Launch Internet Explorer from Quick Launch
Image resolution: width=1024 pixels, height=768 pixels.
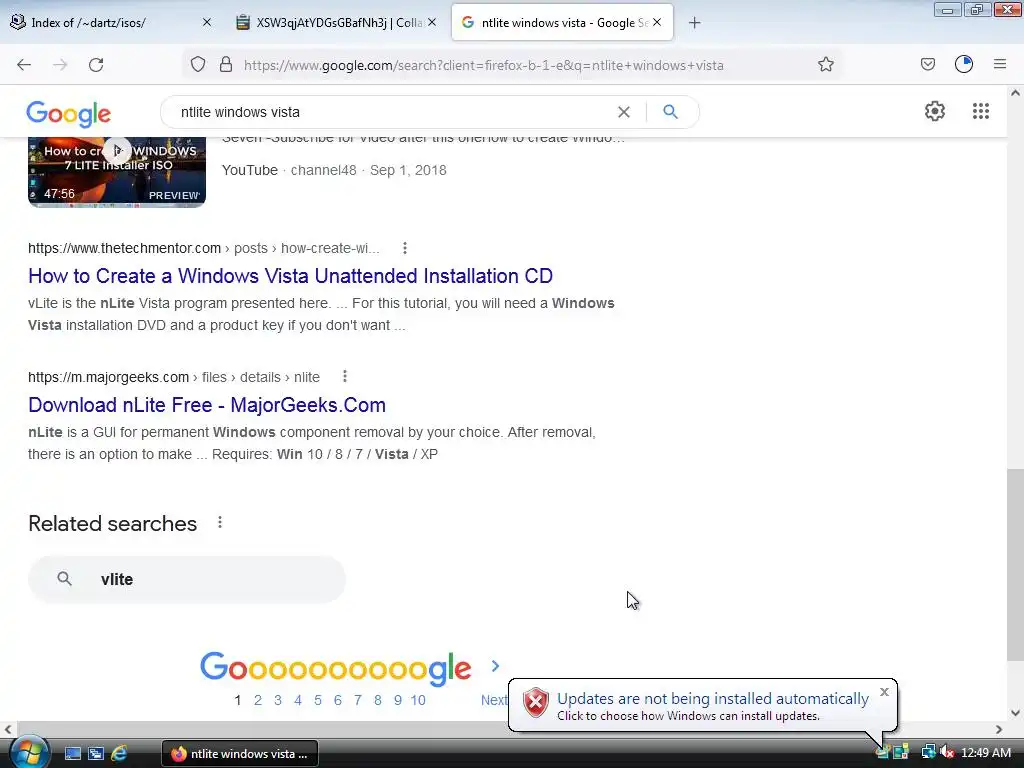pyautogui.click(x=119, y=754)
